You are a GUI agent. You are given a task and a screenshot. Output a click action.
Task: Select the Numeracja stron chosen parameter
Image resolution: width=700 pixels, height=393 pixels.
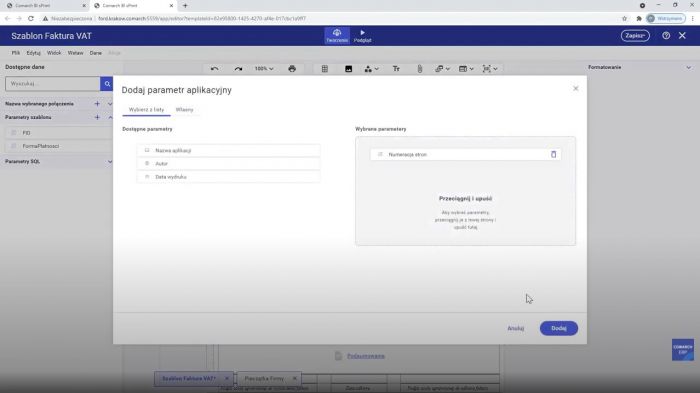465,154
